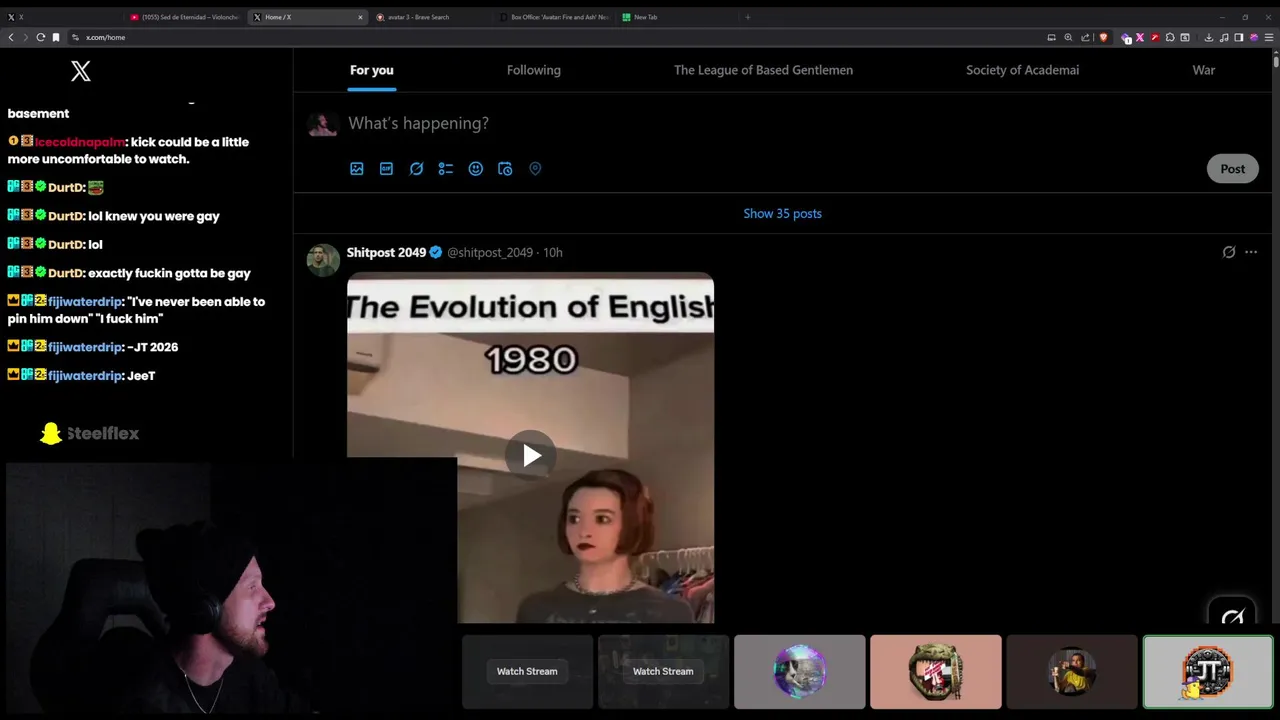Open the Brave profile avatar icon
This screenshot has height=720, width=1280.
point(1254,37)
